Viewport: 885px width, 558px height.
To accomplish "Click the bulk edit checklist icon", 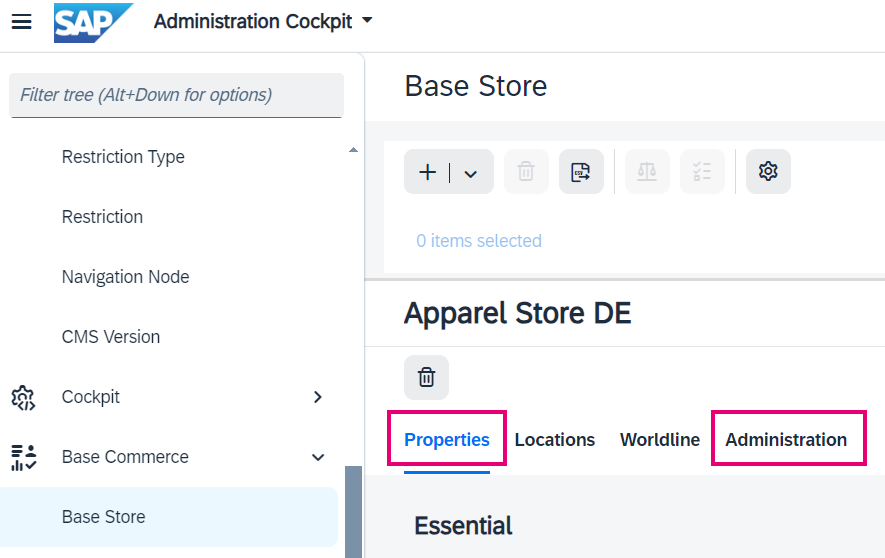I will (x=702, y=172).
